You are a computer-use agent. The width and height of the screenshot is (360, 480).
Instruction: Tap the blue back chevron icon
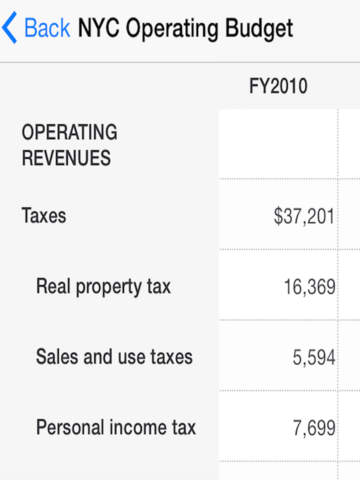9,28
